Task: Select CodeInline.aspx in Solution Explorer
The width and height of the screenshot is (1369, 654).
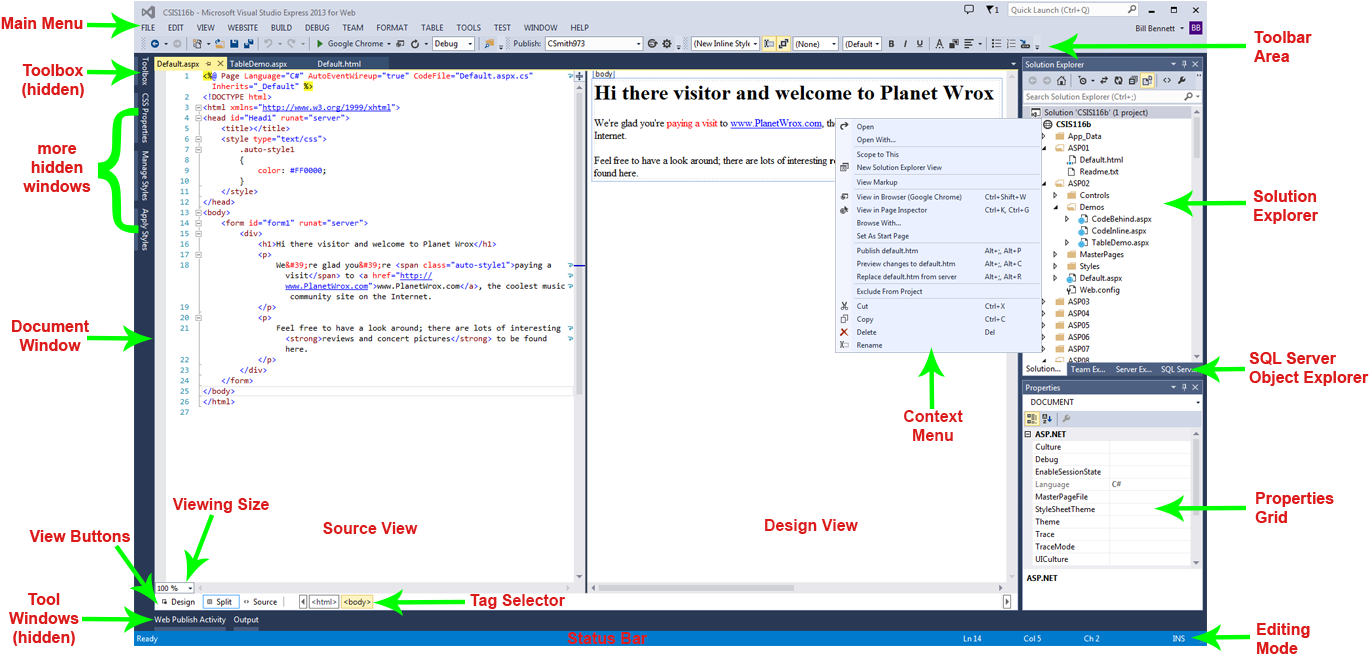Action: 1121,230
